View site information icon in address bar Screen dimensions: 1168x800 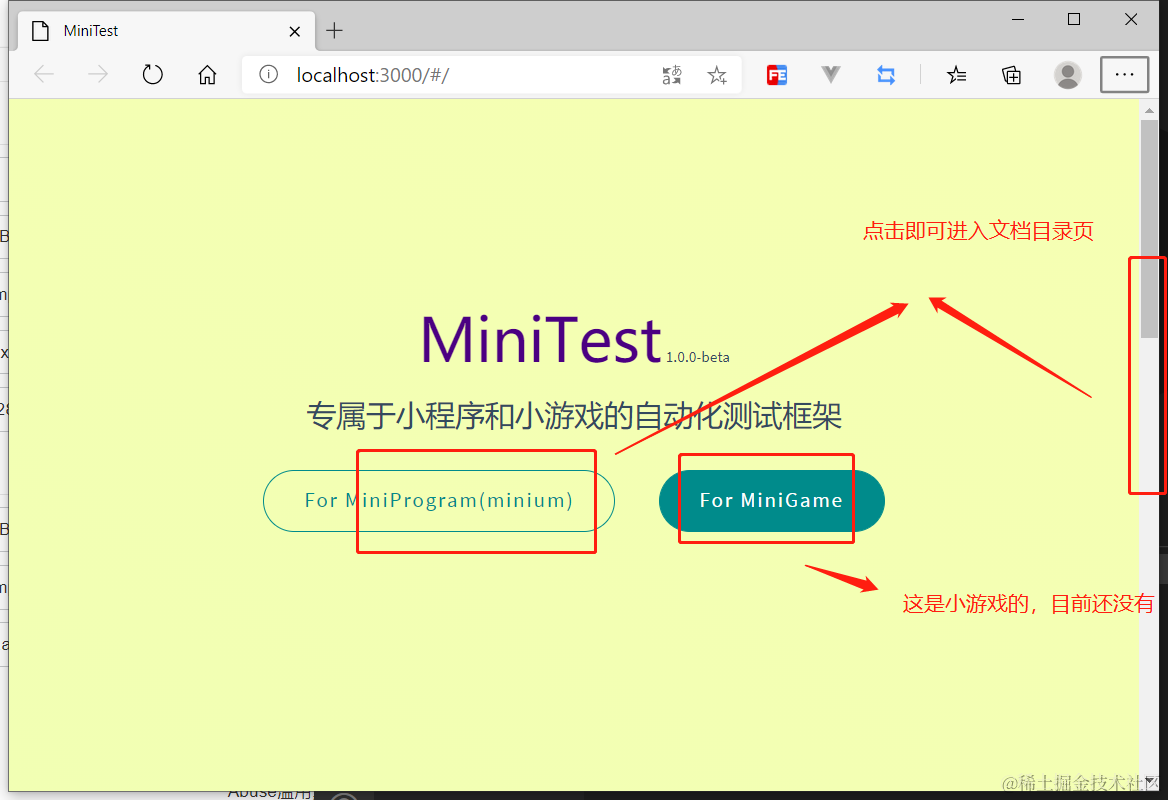point(268,74)
